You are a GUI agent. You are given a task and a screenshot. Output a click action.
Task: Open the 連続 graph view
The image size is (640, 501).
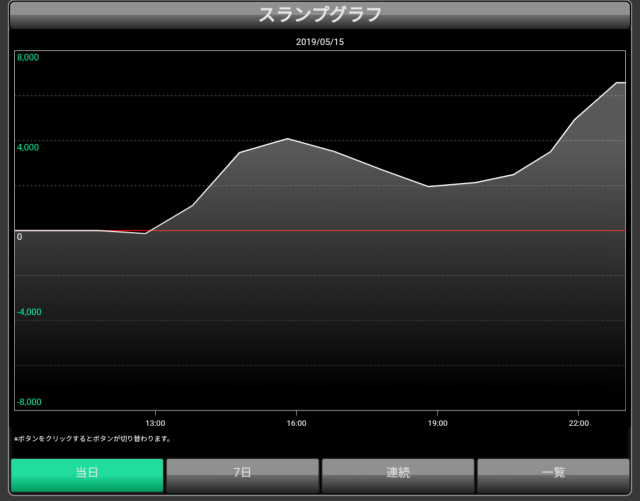click(x=398, y=474)
